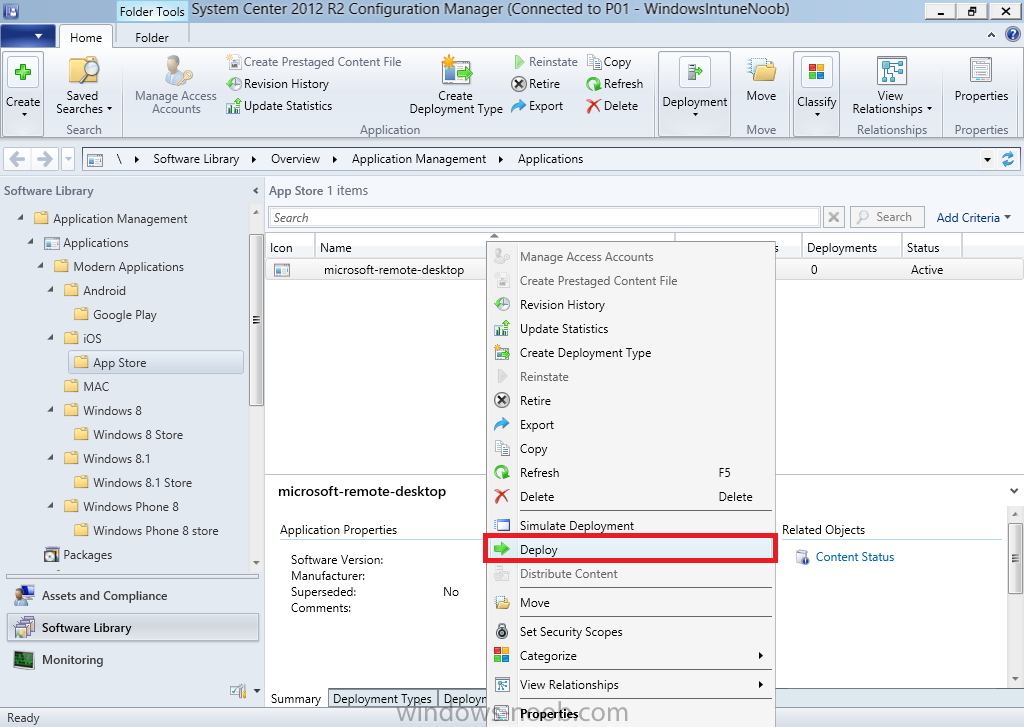Screen dimensions: 1024x727
Task: Click the Export arrow in the ribbon
Action: [x=519, y=106]
